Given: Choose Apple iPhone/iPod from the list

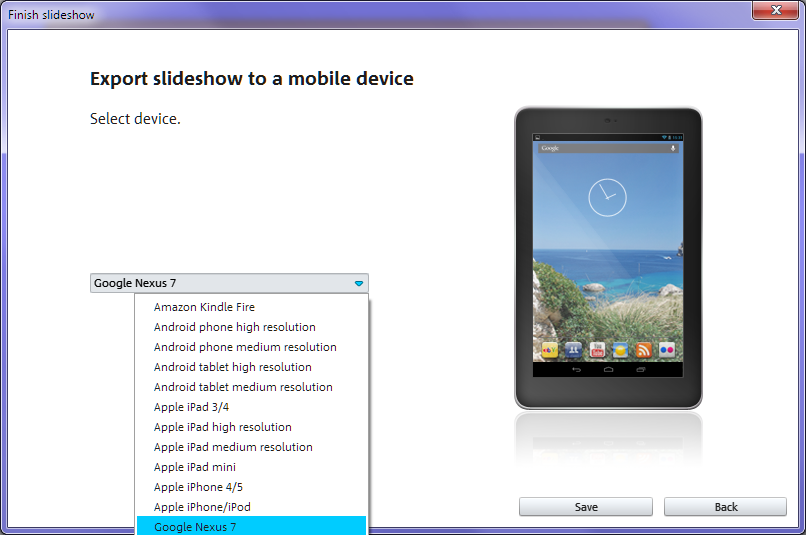Looking at the screenshot, I should coord(252,507).
